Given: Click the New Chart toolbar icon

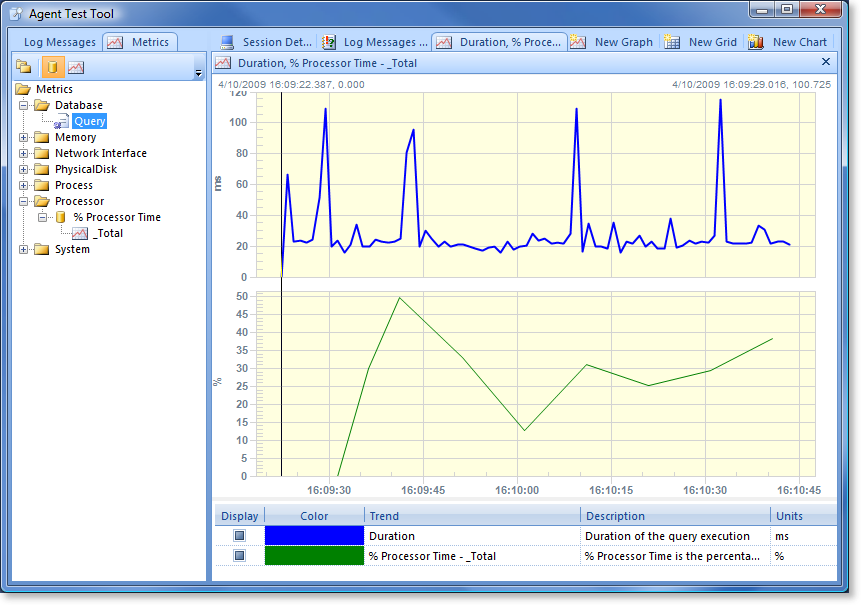Looking at the screenshot, I should 756,42.
